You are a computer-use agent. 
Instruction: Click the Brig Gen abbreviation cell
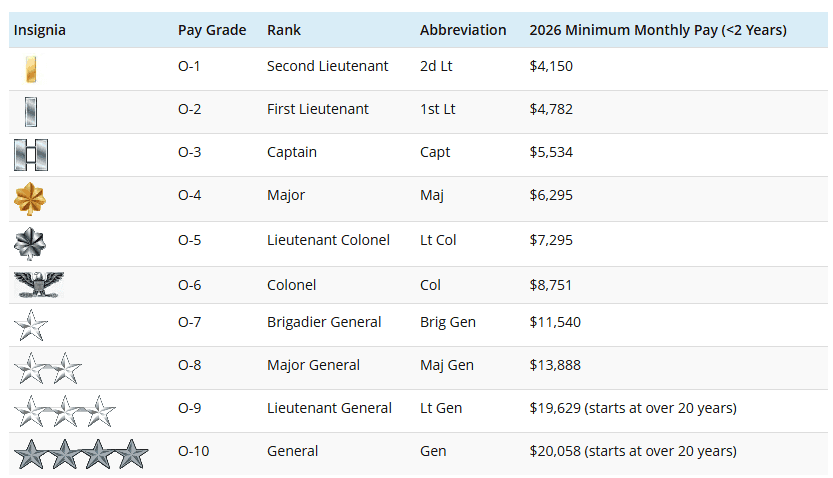(448, 322)
